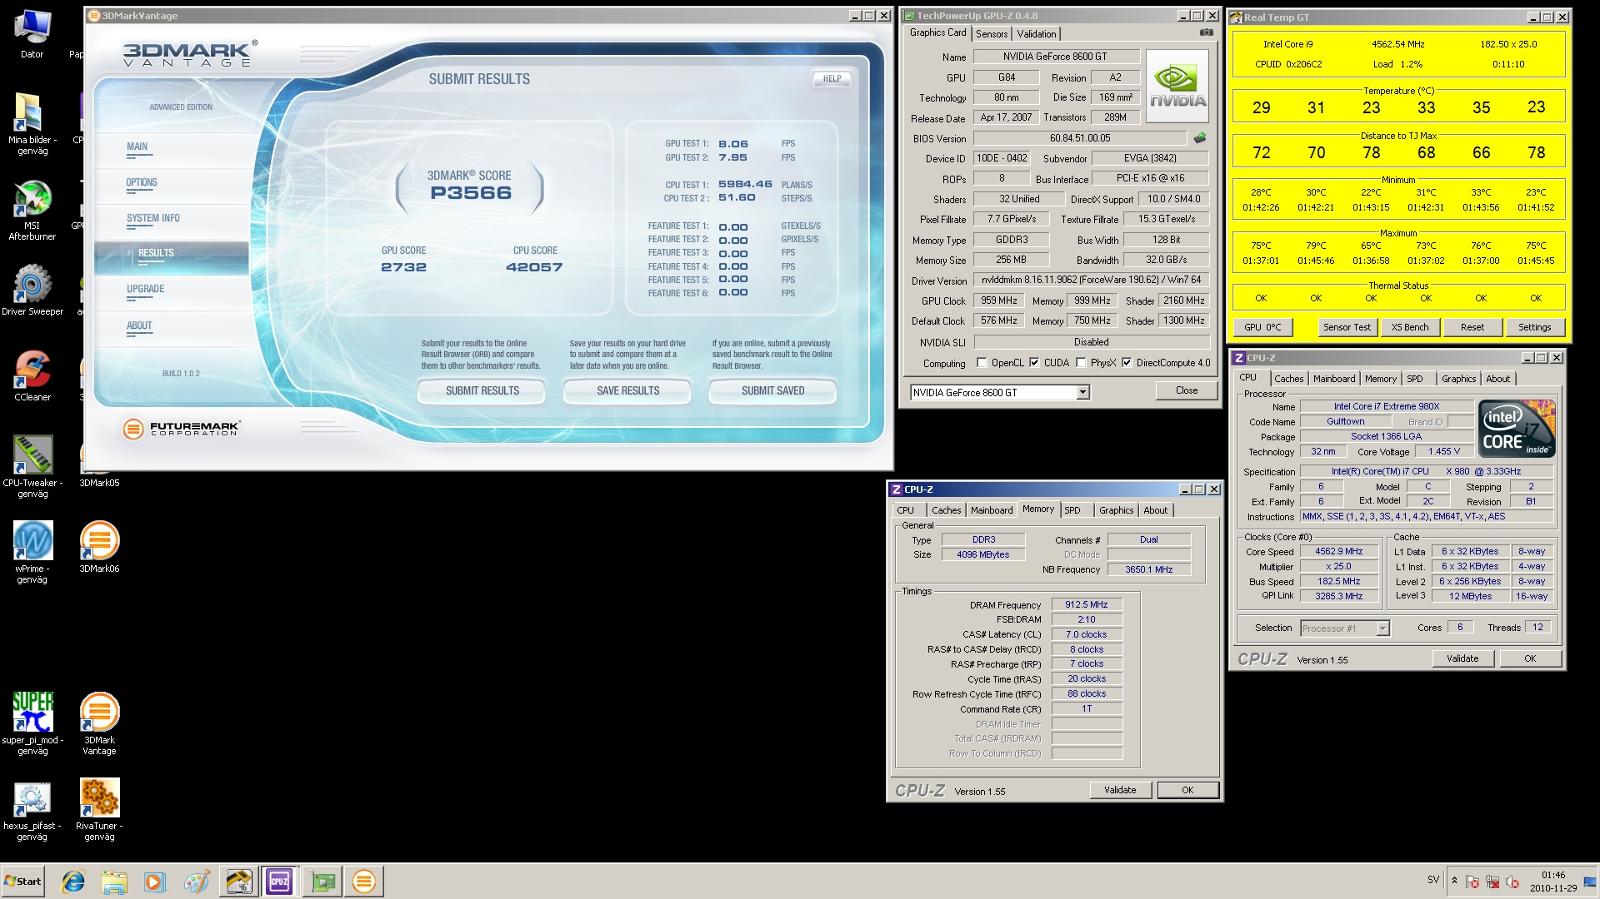Click the DRAM Frequency value 912.5 MHz
Screen dimensions: 1600x899
pyautogui.click(x=1086, y=605)
